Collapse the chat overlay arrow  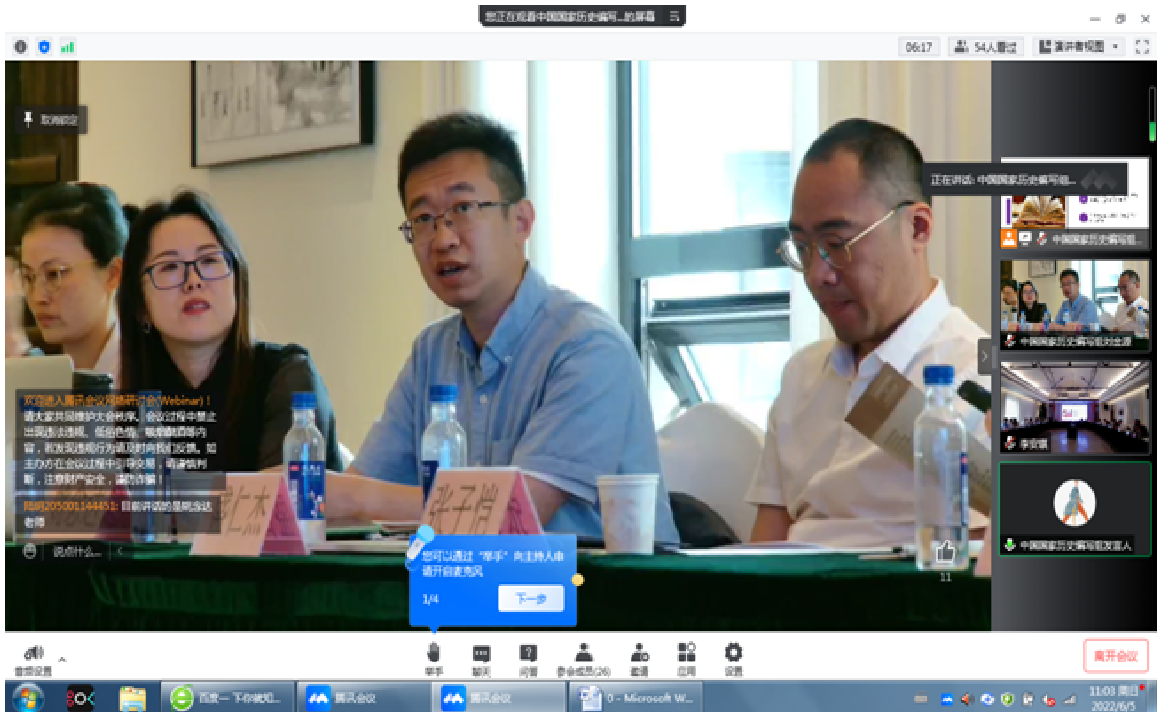tap(120, 551)
